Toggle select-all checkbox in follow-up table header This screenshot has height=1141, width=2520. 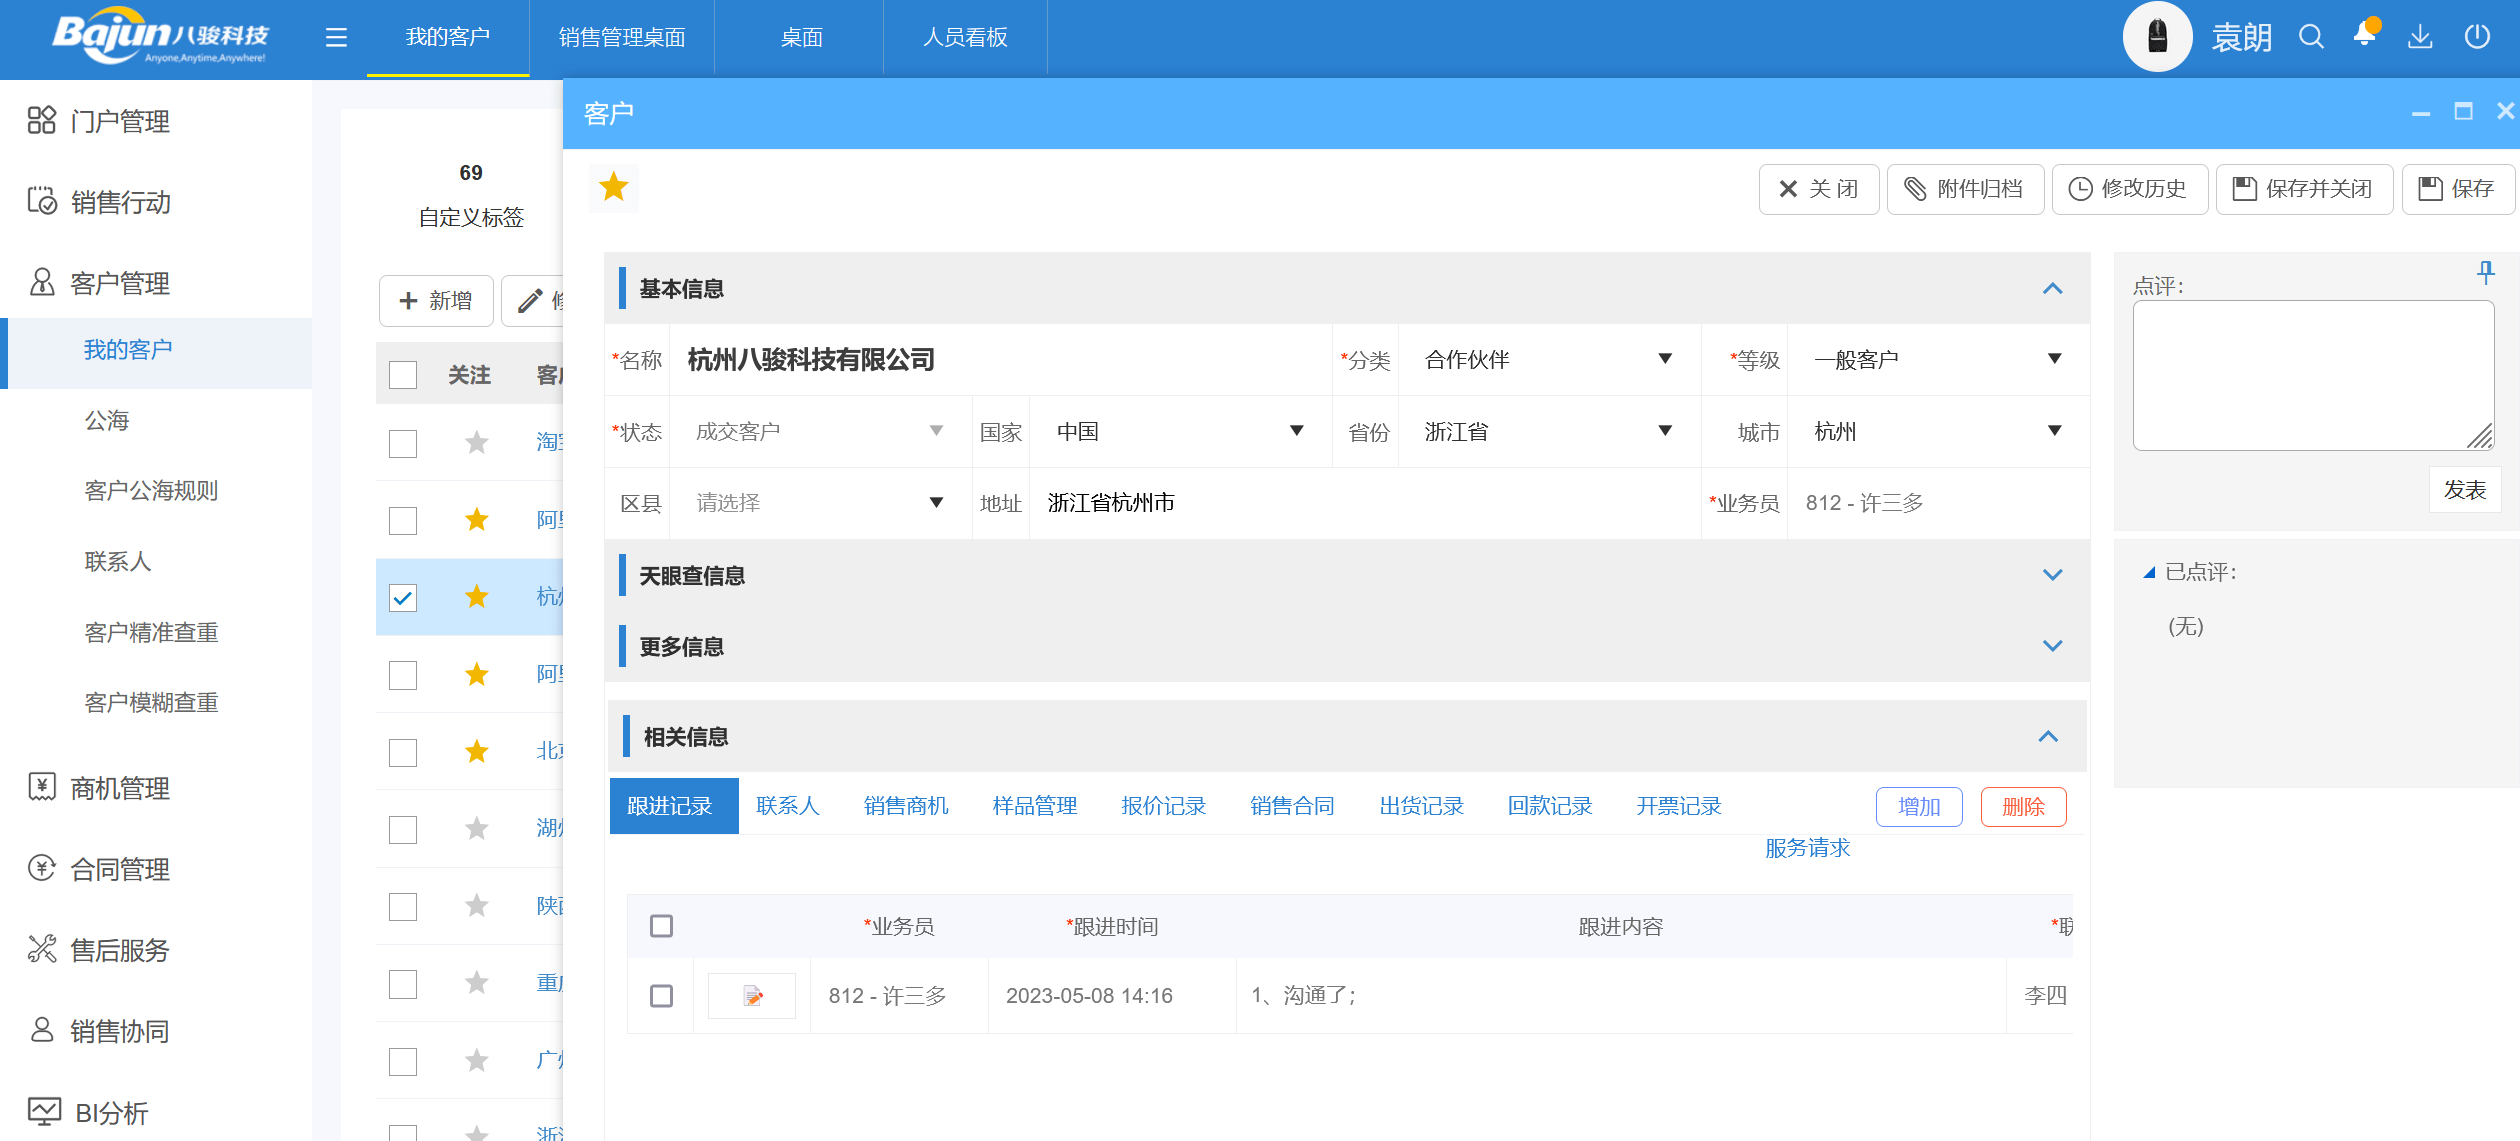point(661,926)
